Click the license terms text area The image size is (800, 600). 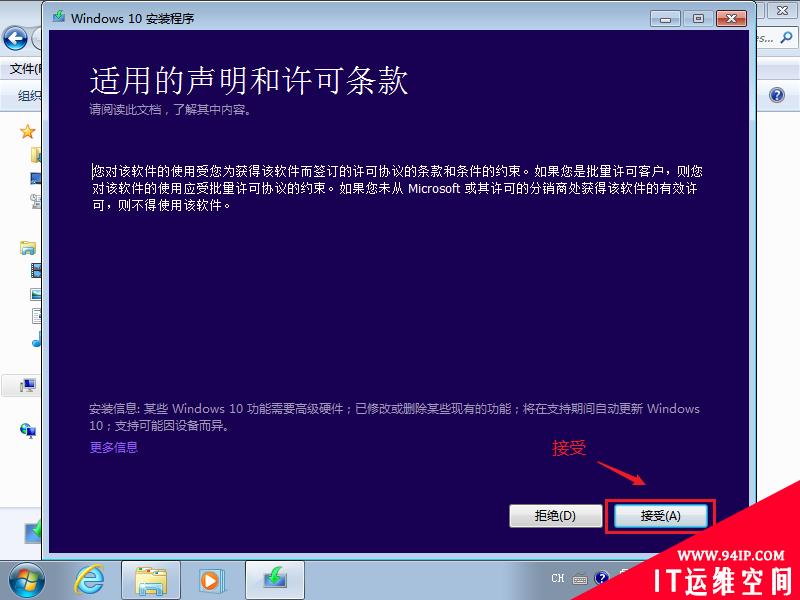pyautogui.click(x=397, y=188)
